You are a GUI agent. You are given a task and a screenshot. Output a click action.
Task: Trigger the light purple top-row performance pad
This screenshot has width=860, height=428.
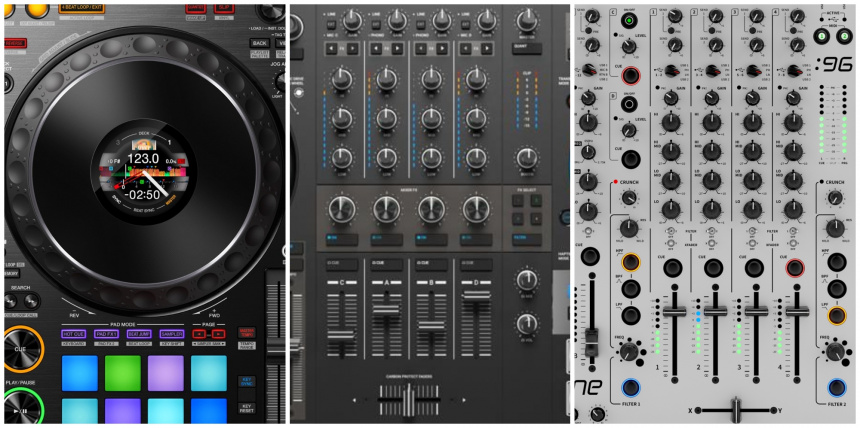tap(166, 373)
